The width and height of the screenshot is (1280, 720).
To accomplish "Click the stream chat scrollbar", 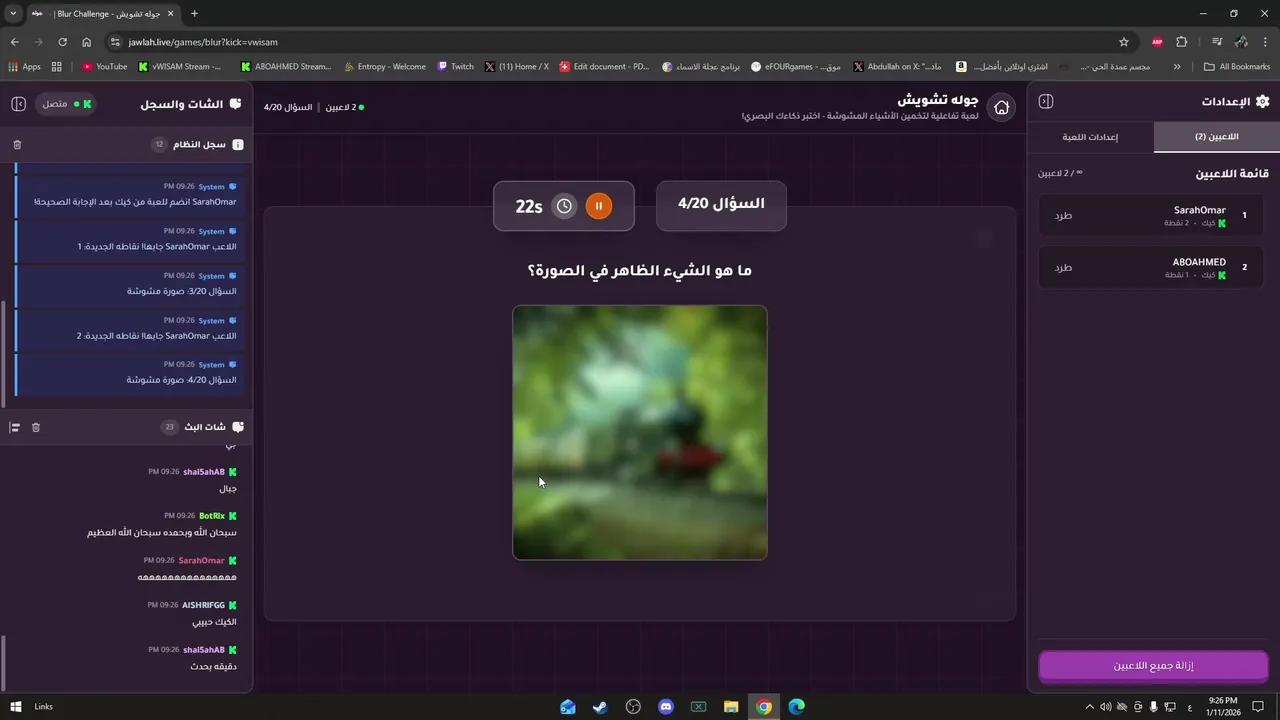I will (5, 664).
